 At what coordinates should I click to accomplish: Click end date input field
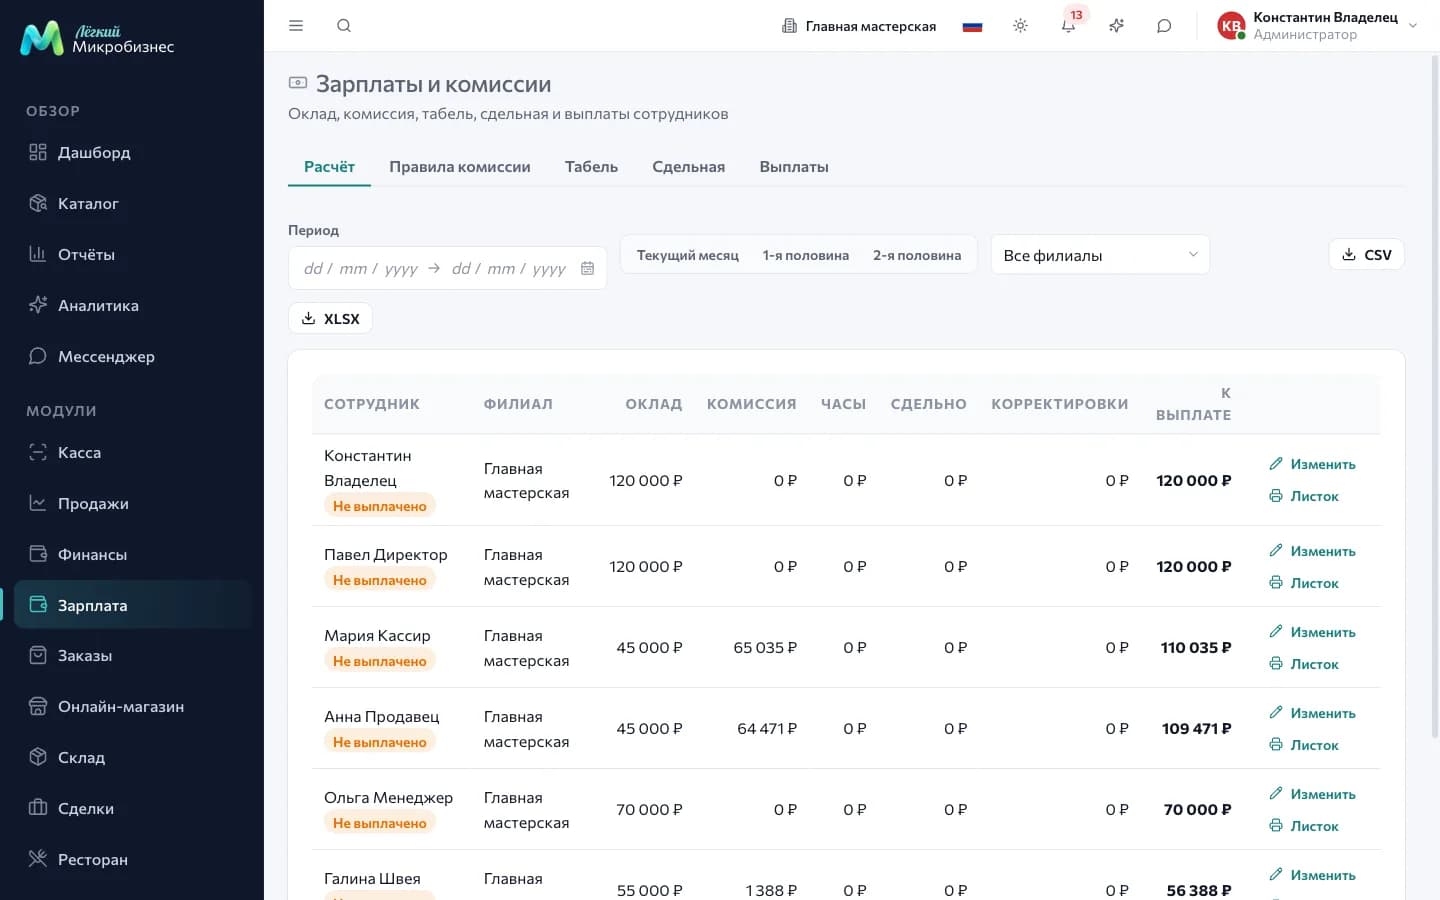[509, 268]
